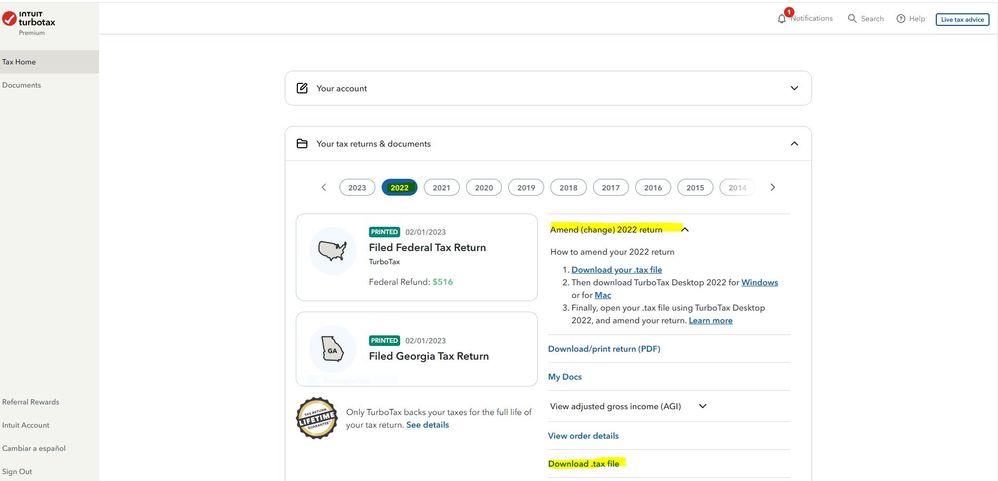This screenshot has height=481, width=998.
Task: Select the 2023 tax year
Action: (357, 187)
